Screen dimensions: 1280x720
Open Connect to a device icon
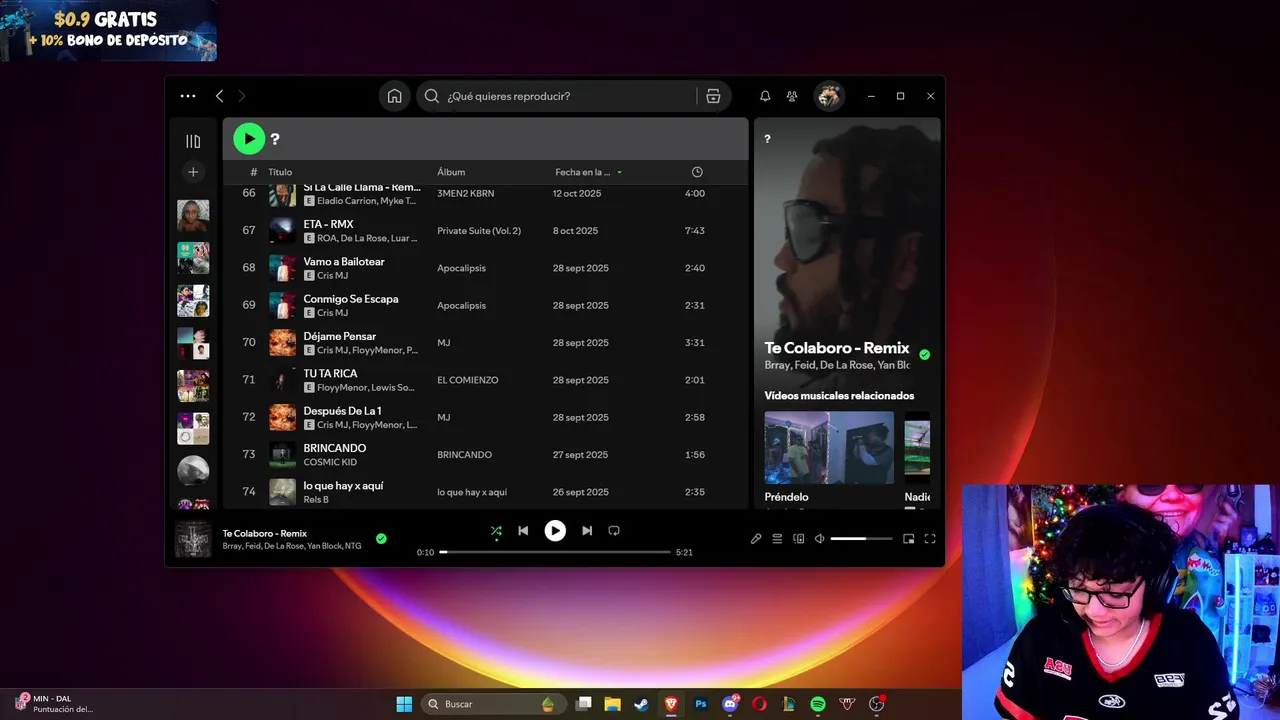(x=798, y=539)
